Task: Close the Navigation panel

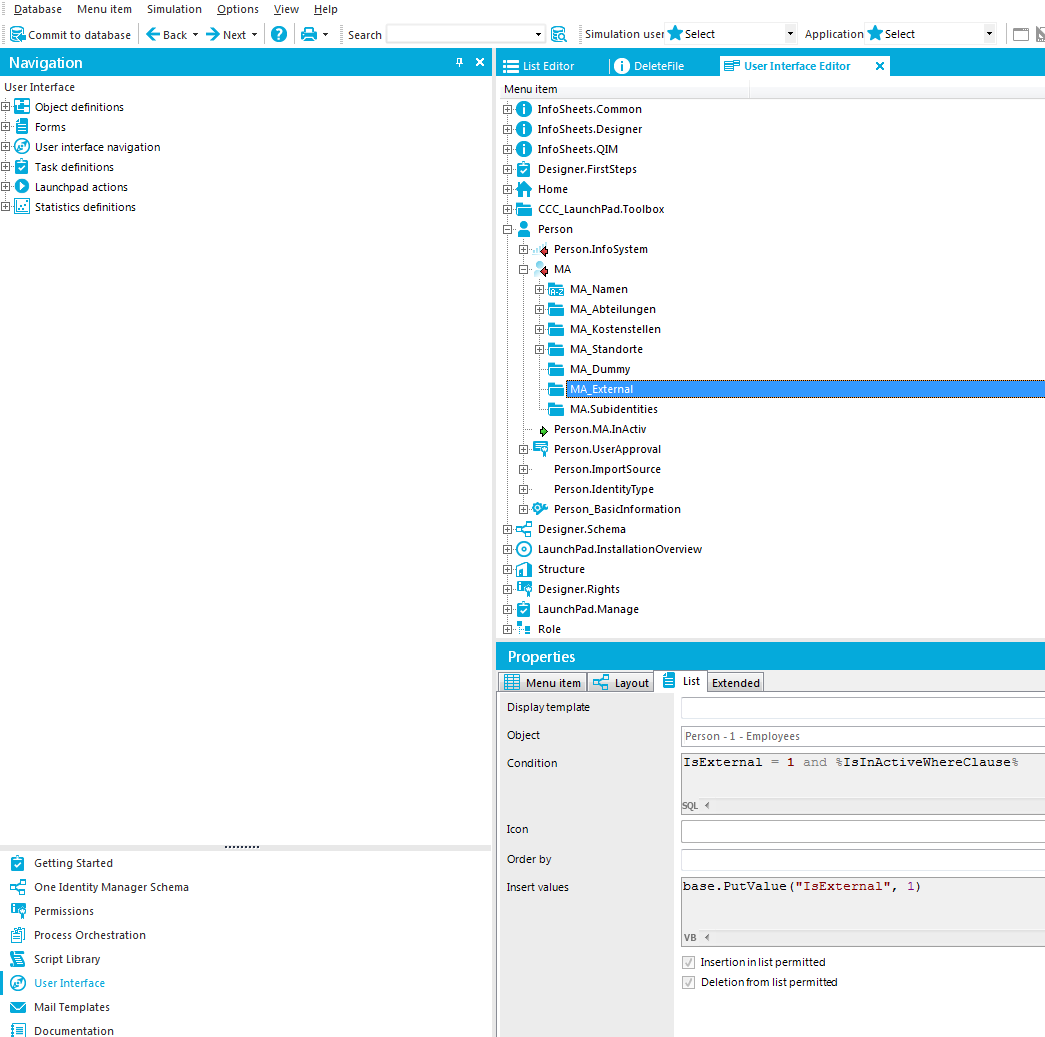Action: coord(480,62)
